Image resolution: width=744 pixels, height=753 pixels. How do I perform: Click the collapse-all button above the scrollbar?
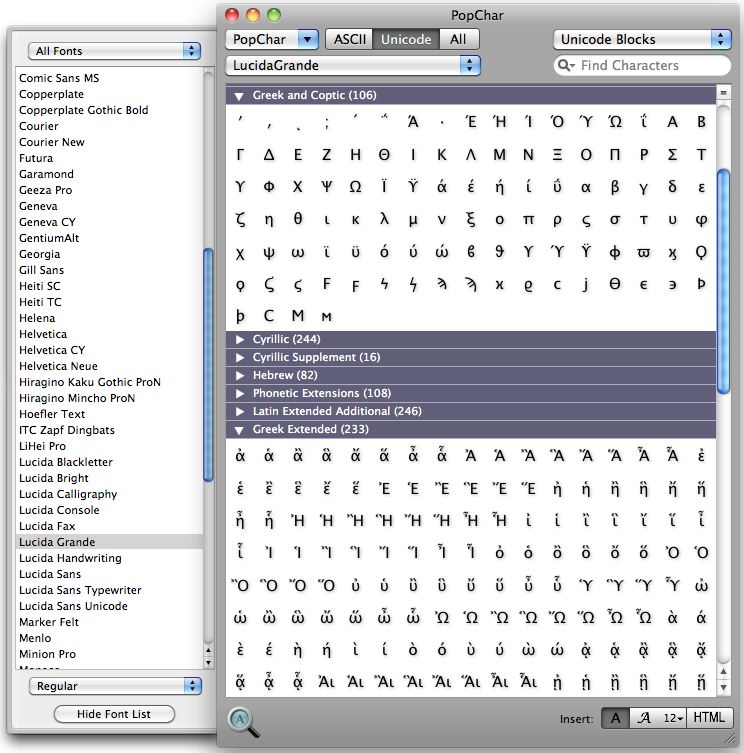pos(723,93)
